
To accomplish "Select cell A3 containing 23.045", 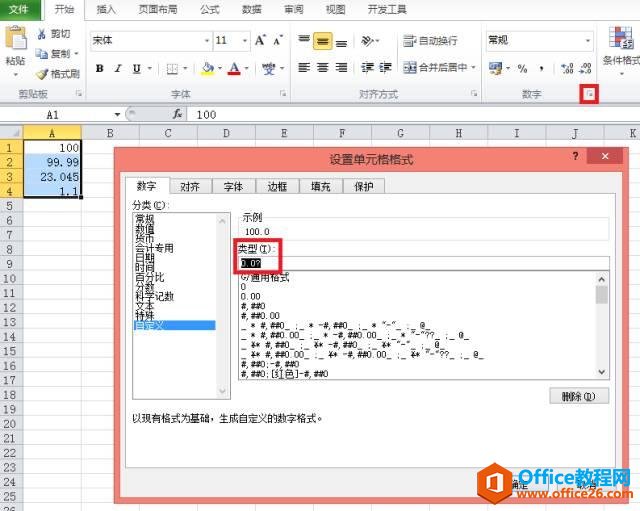I will click(52, 177).
